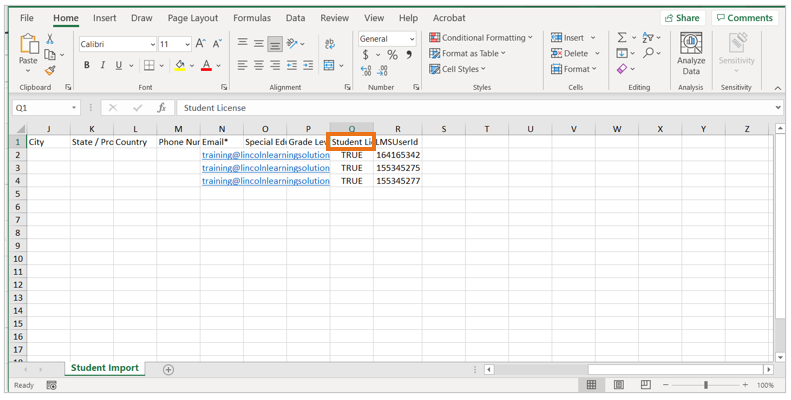Click the AutoSum sigma icon
Viewport: 791px width, 400px height.
click(x=622, y=37)
